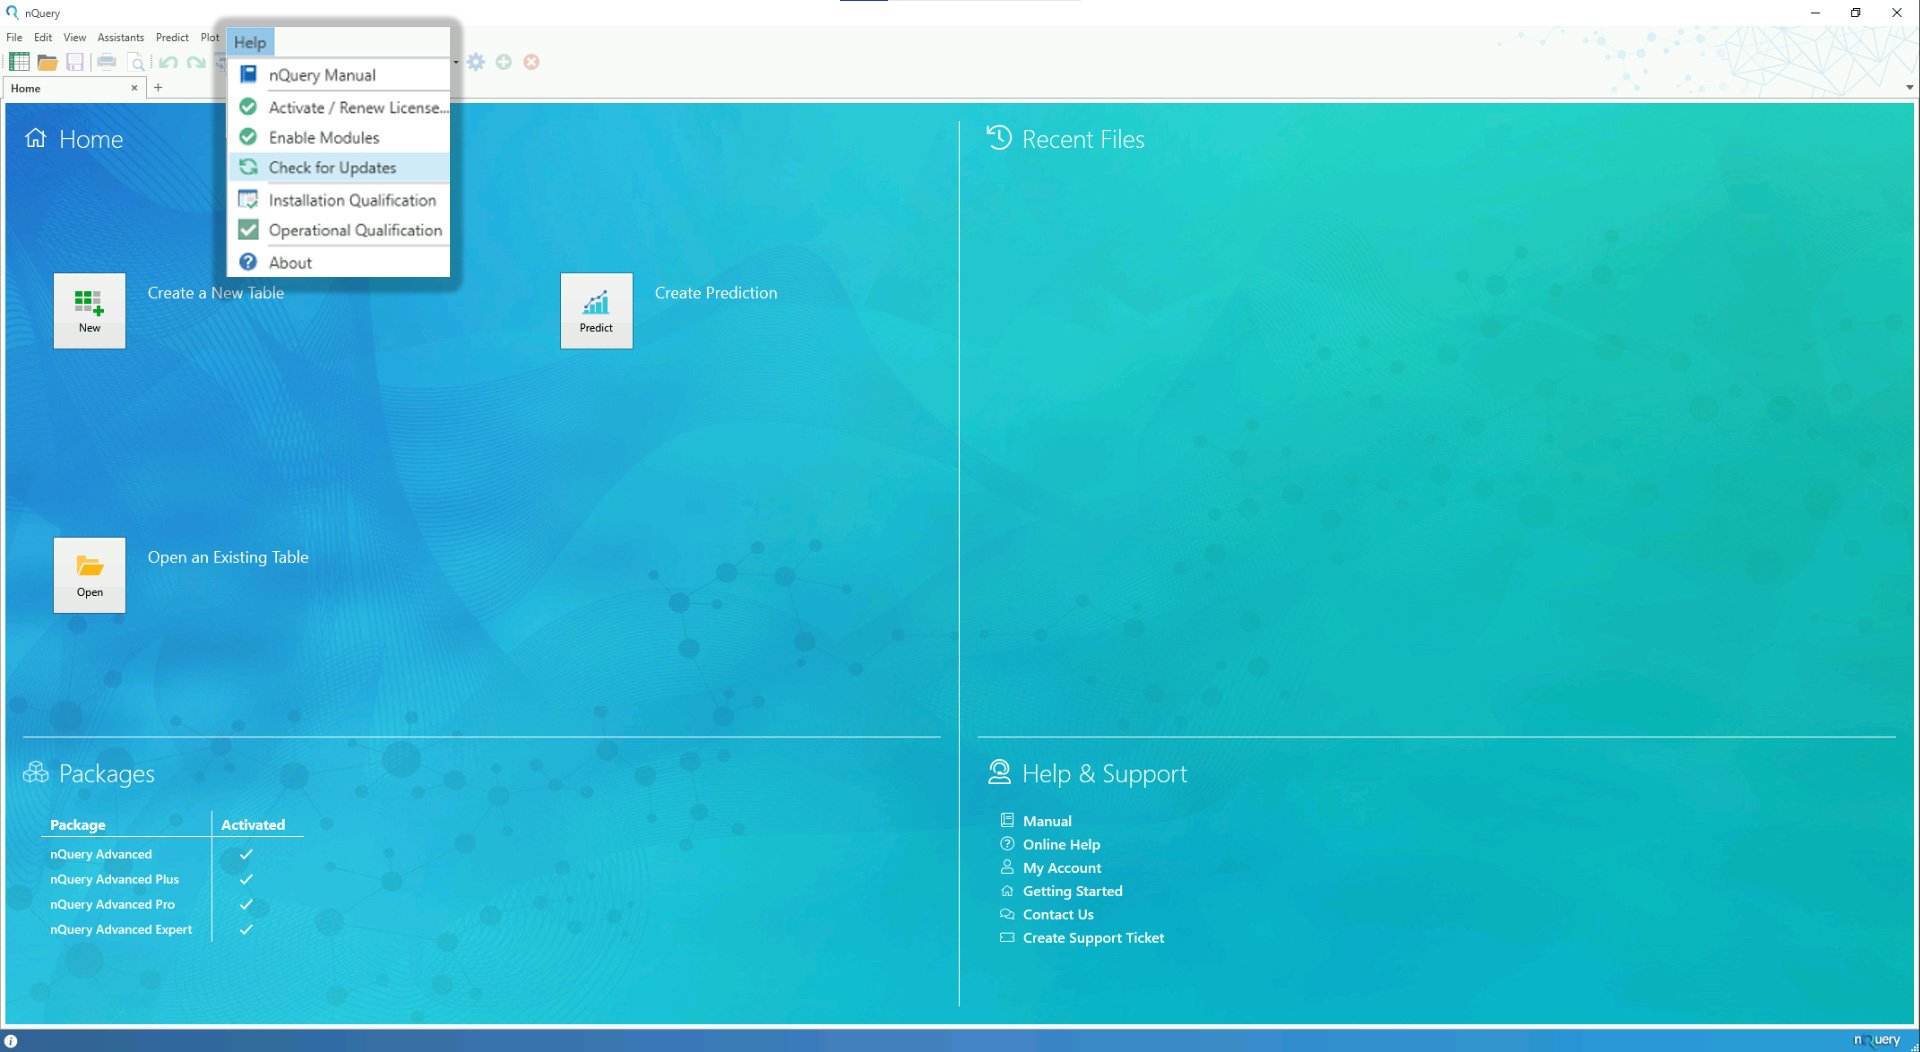Viewport: 1920px width, 1052px height.
Task: Select Check for Updates menu entry
Action: click(x=332, y=168)
